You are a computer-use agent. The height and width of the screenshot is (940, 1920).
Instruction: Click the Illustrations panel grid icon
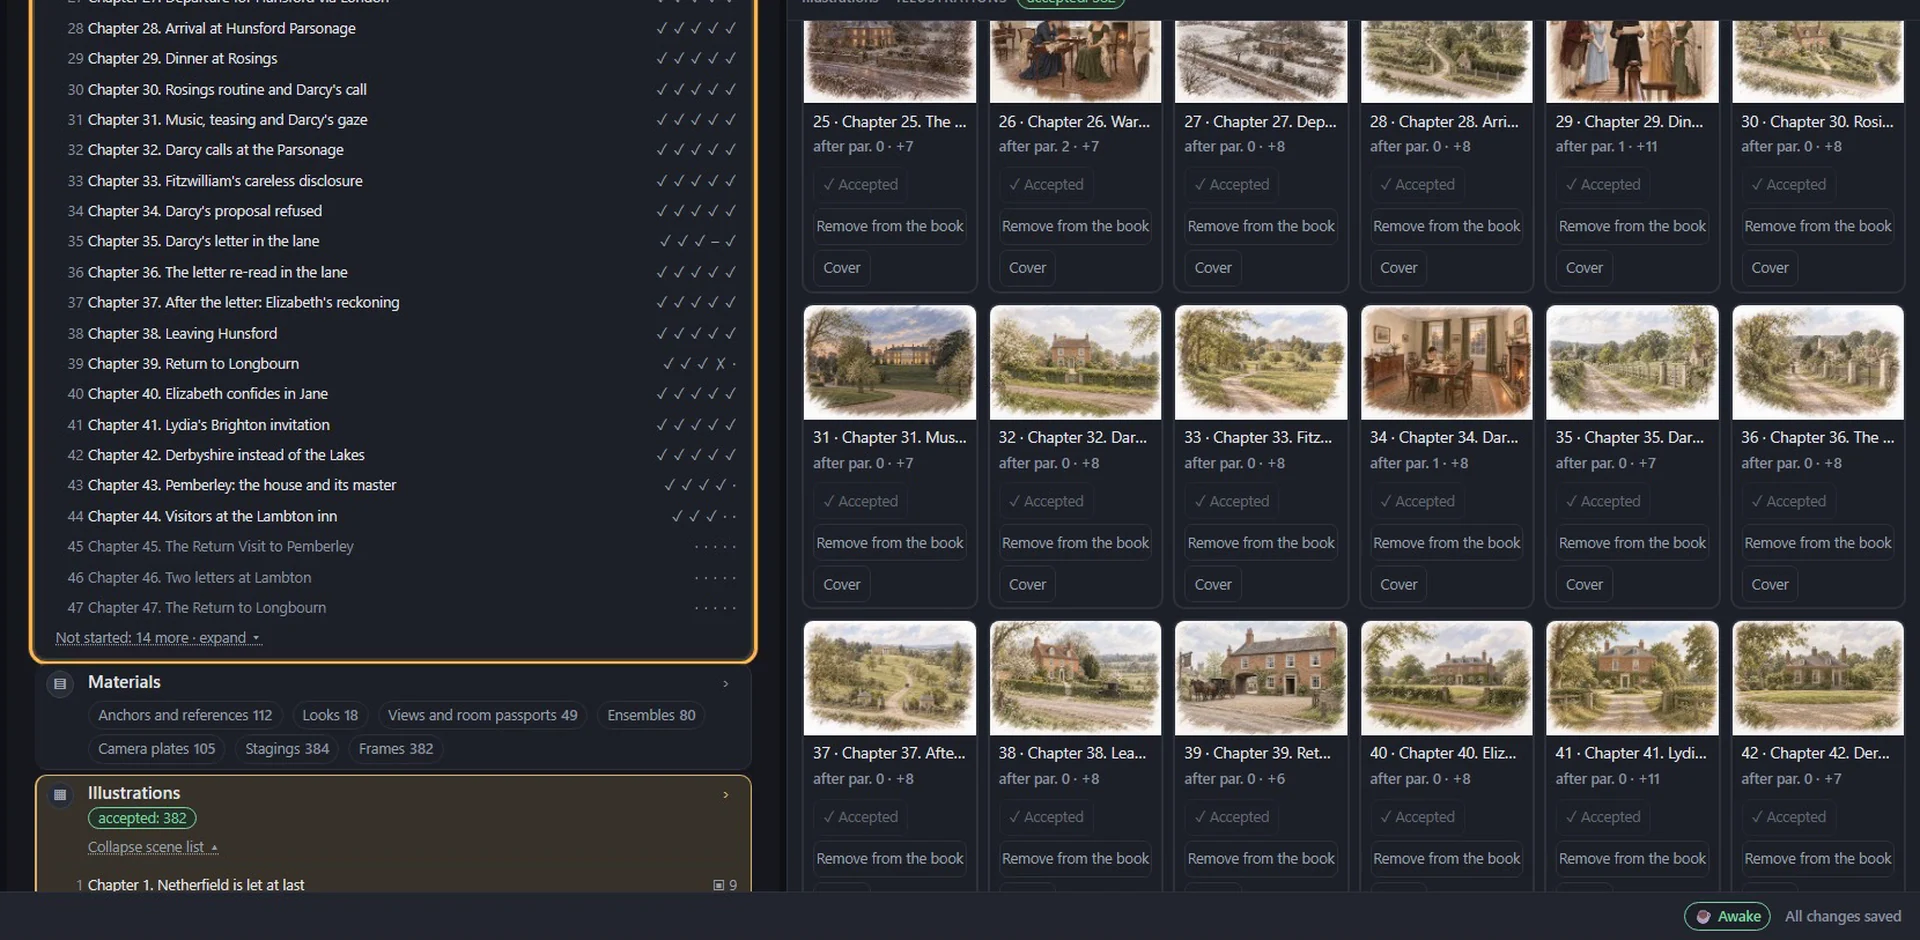coord(60,795)
